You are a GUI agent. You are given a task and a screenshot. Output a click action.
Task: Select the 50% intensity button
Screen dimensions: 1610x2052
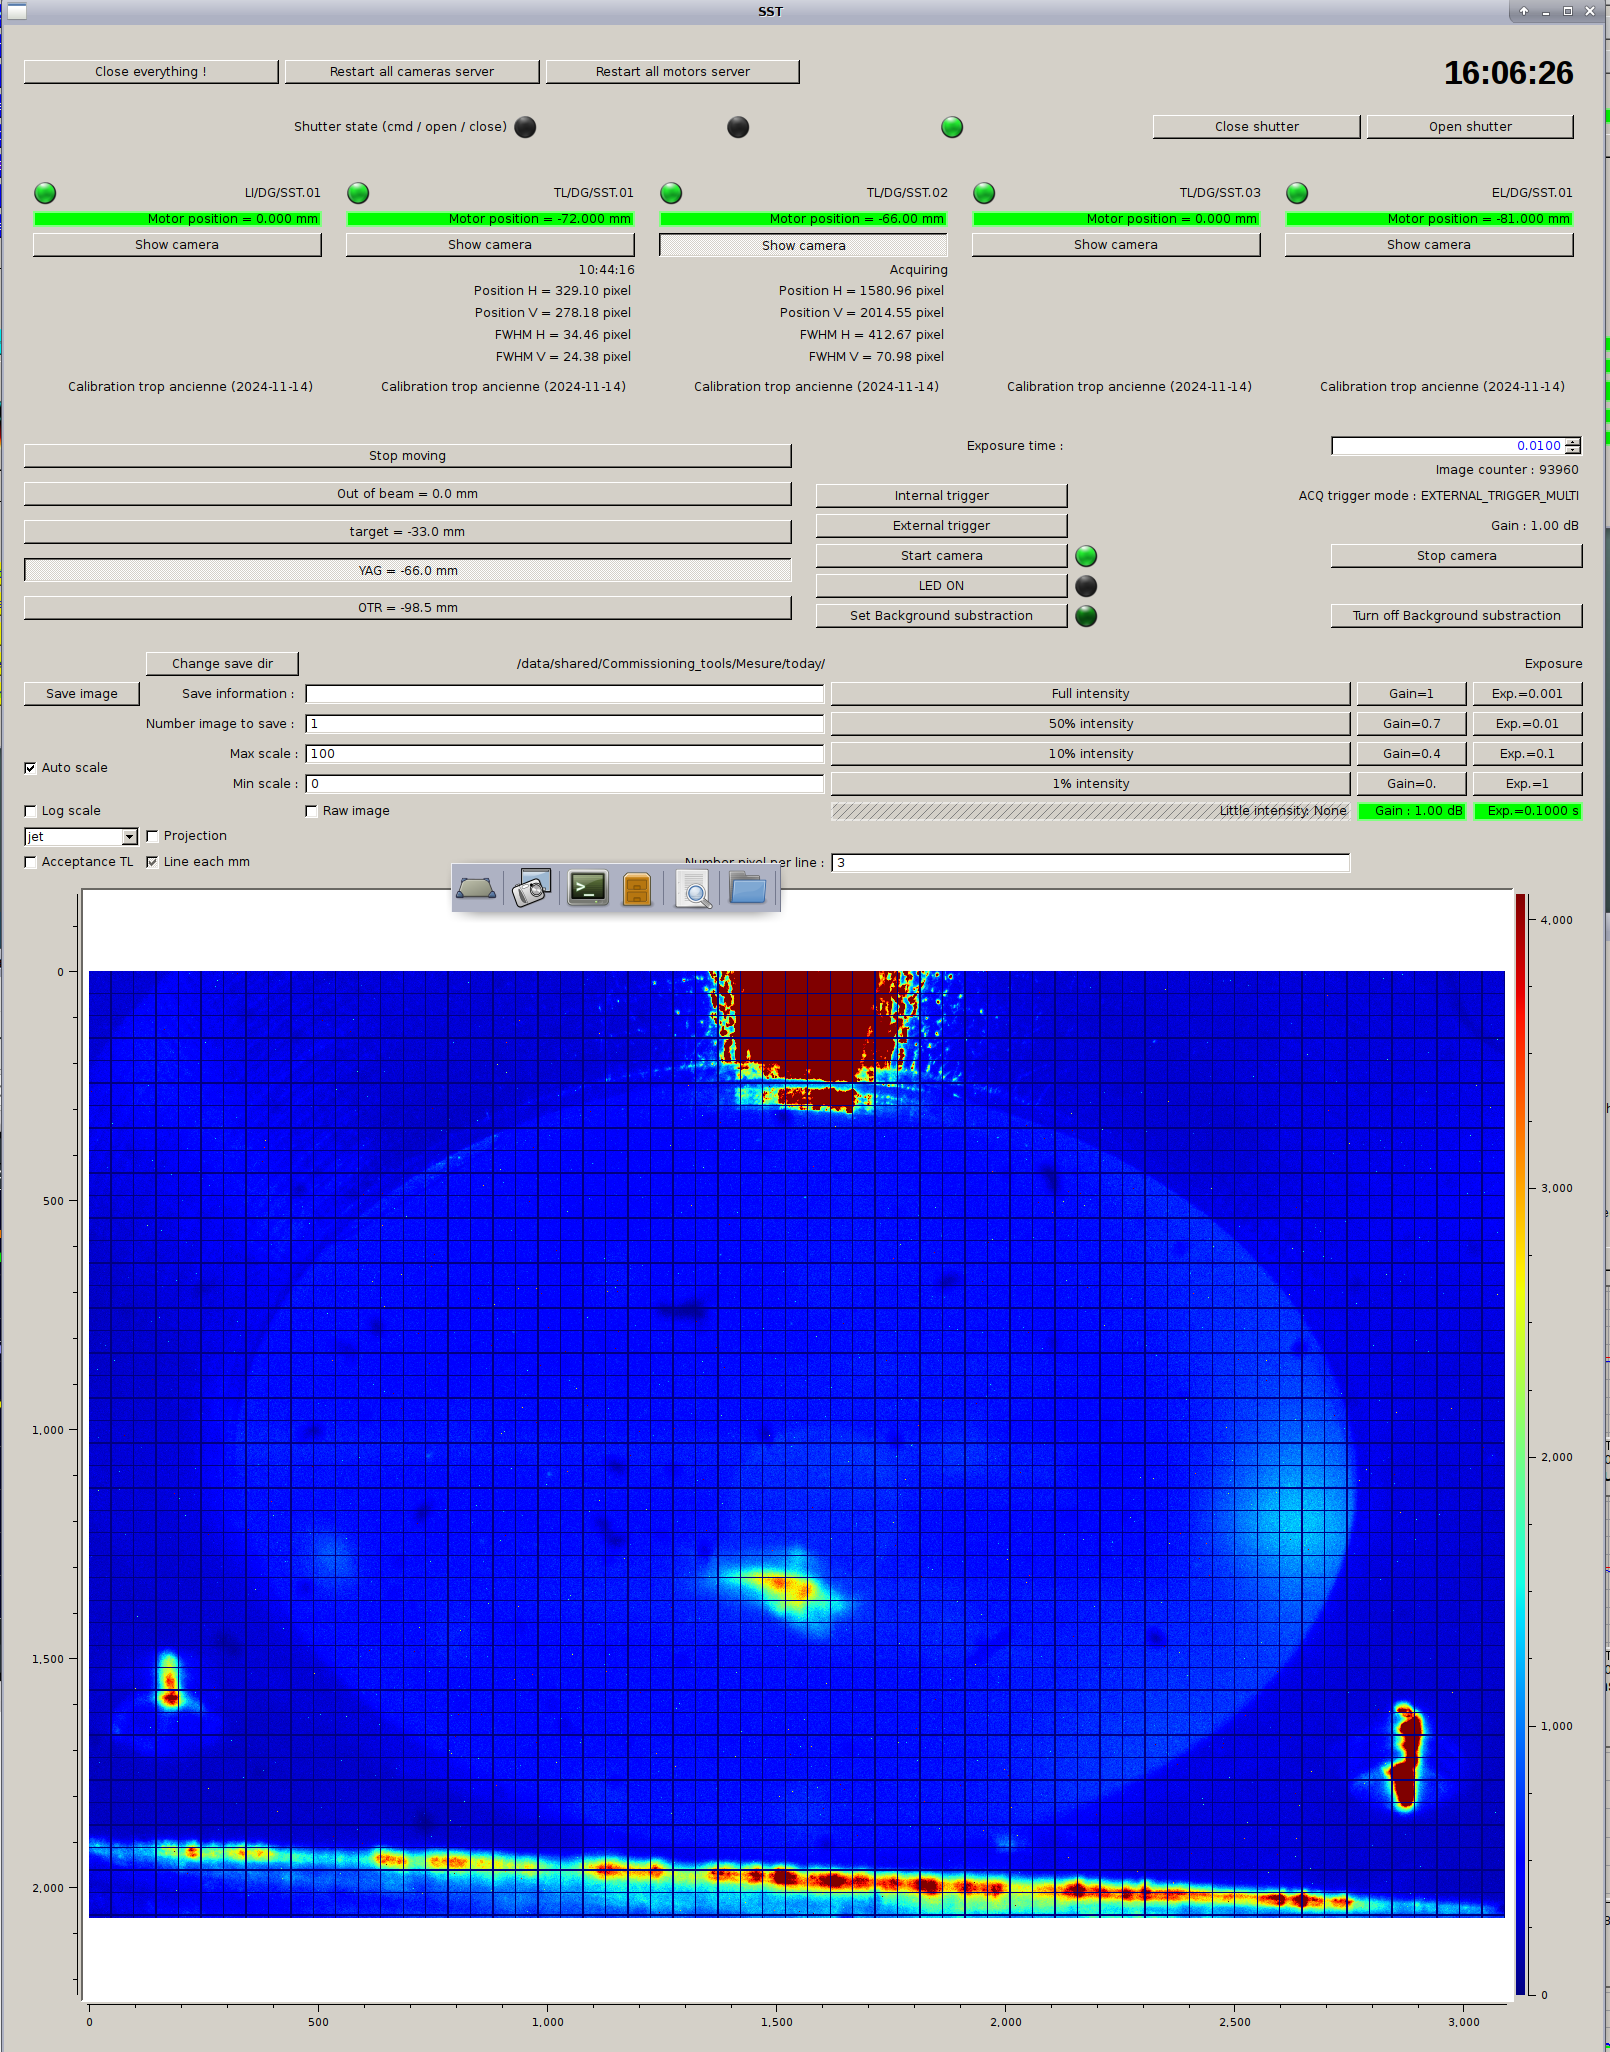coord(1090,724)
